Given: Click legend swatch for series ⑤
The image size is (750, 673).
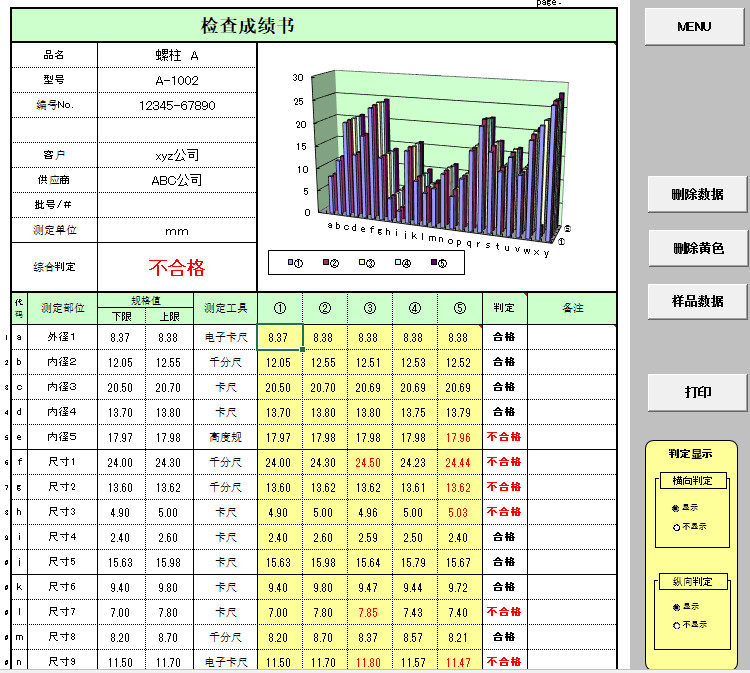Looking at the screenshot, I should coord(434,262).
